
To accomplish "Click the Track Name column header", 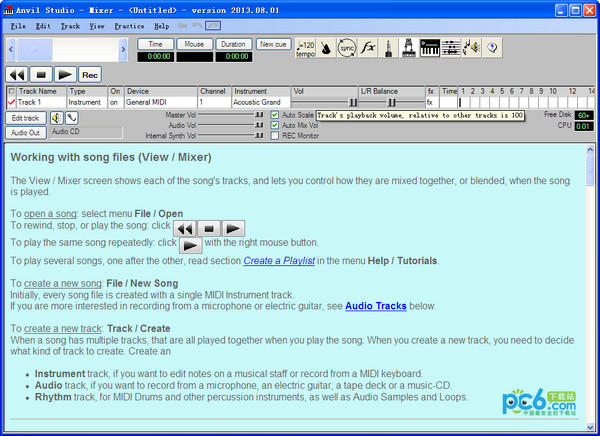I will [x=41, y=91].
